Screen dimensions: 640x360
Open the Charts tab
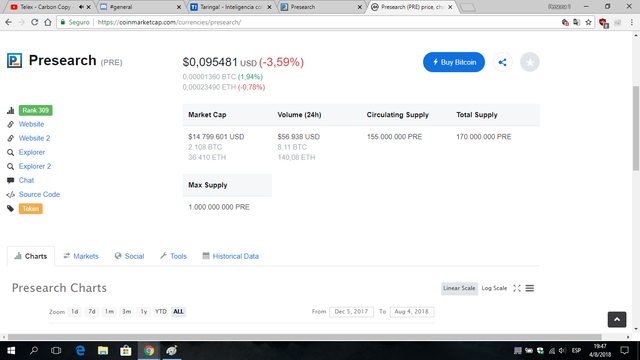tap(31, 256)
